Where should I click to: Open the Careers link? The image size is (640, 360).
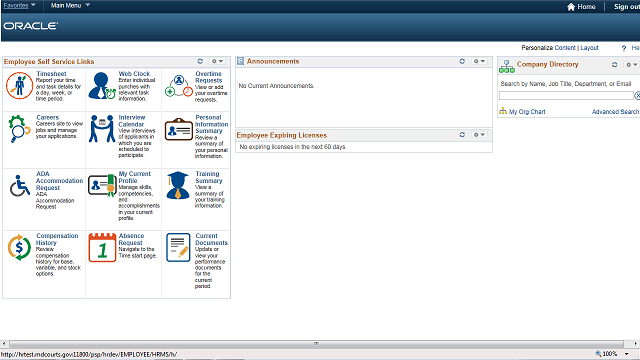click(x=47, y=117)
